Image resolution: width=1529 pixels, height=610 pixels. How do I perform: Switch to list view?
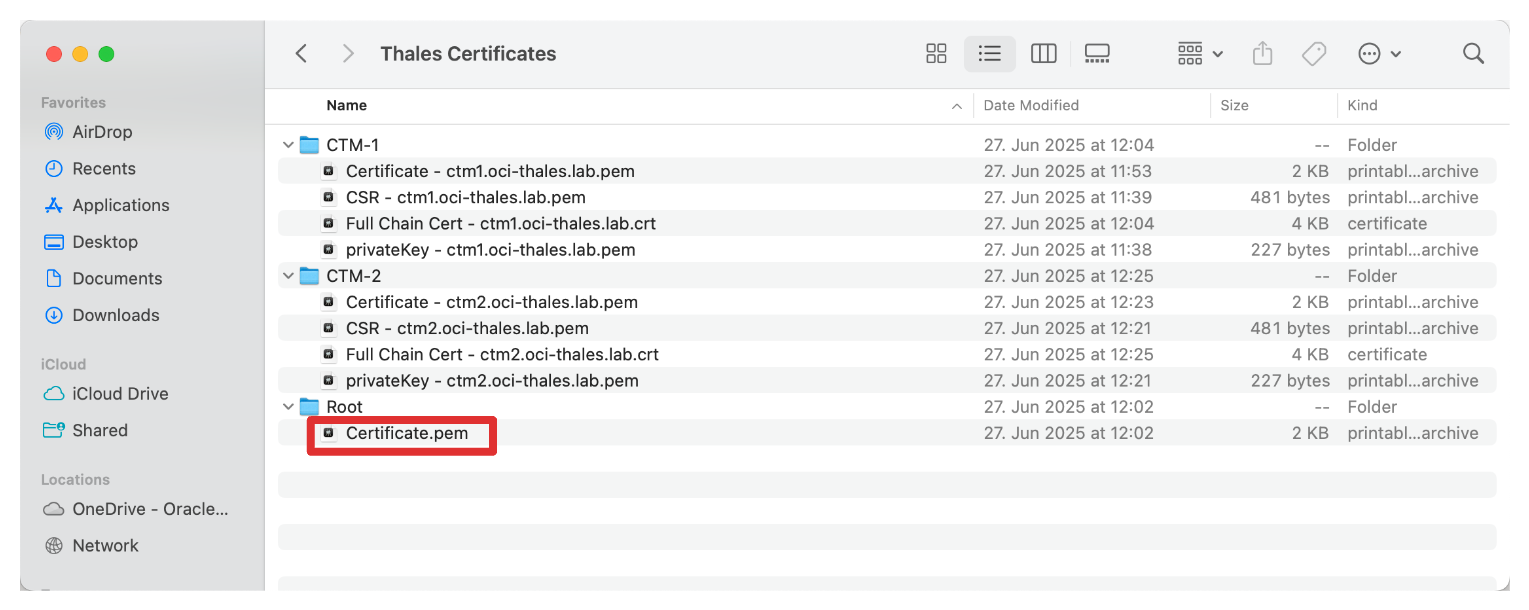pyautogui.click(x=989, y=54)
